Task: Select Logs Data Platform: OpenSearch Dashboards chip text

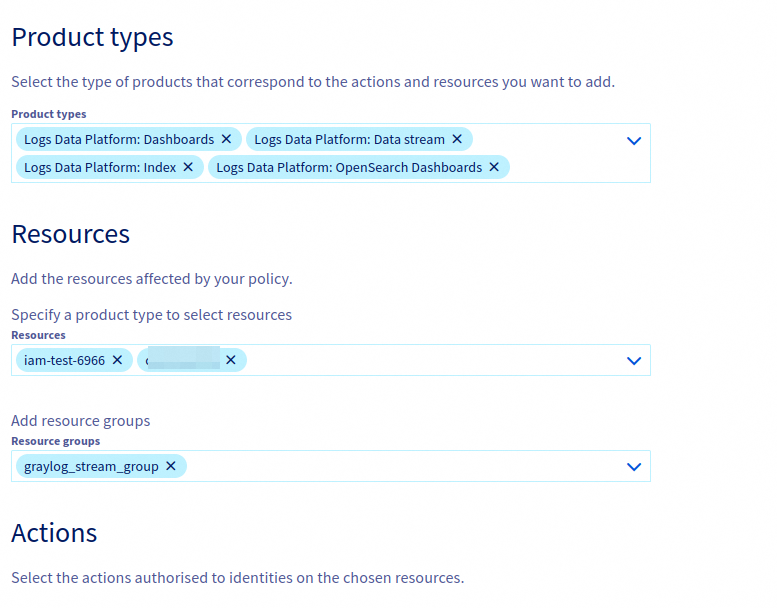Action: [x=349, y=168]
